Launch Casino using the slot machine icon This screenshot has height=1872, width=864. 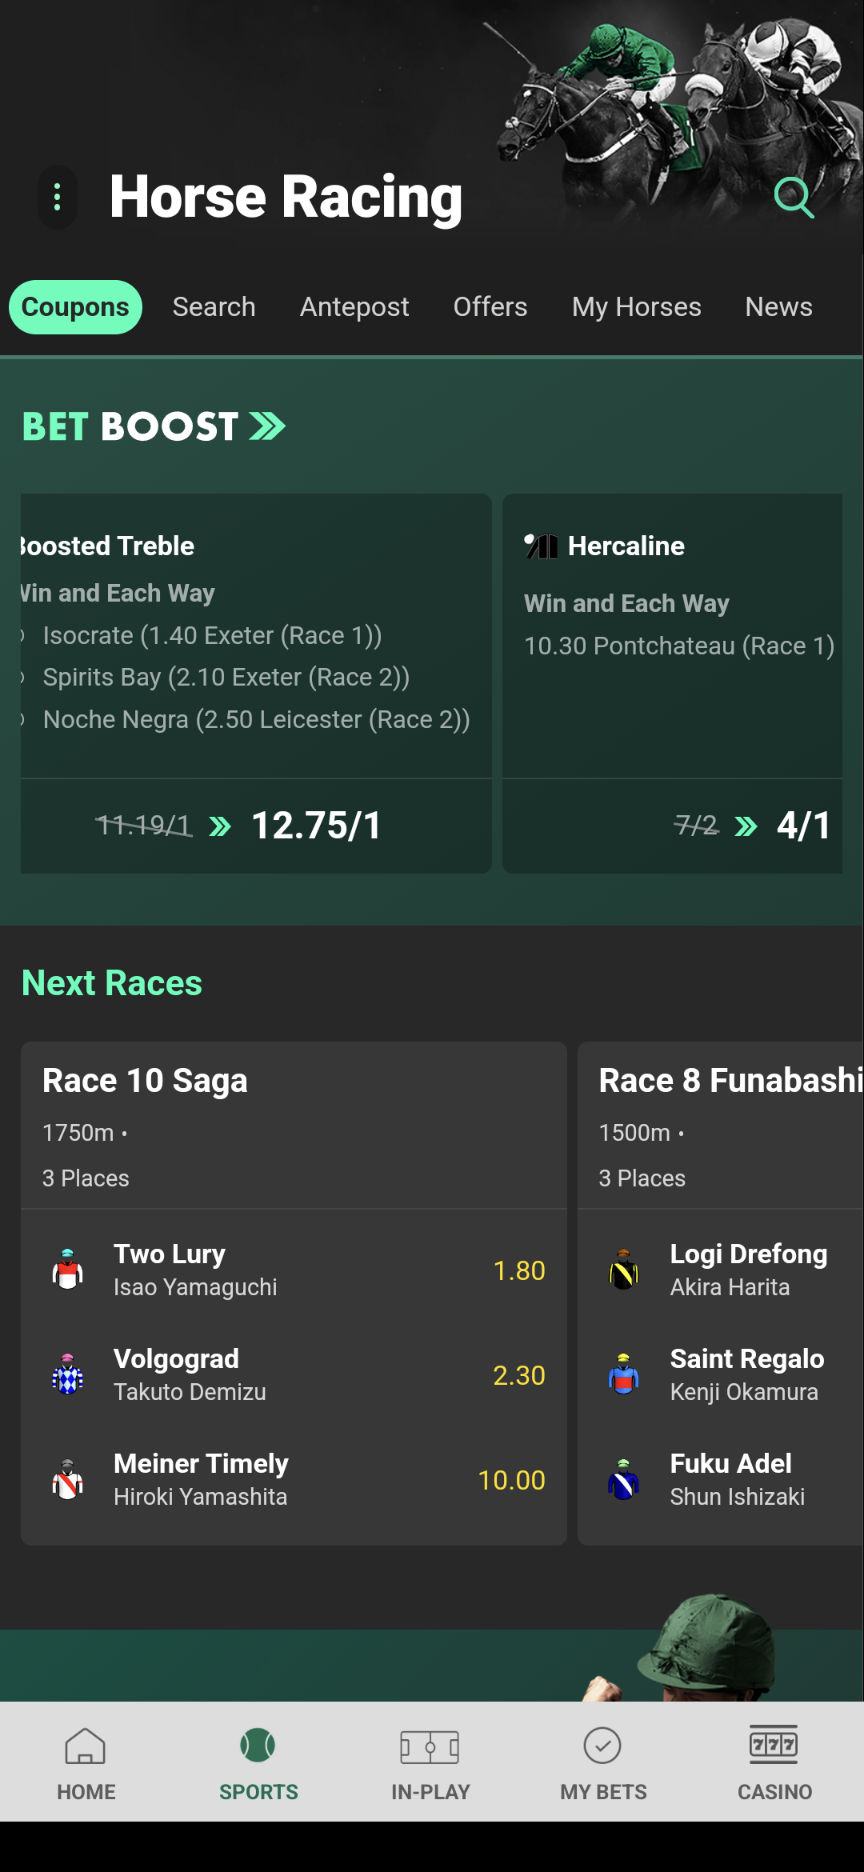click(773, 1745)
